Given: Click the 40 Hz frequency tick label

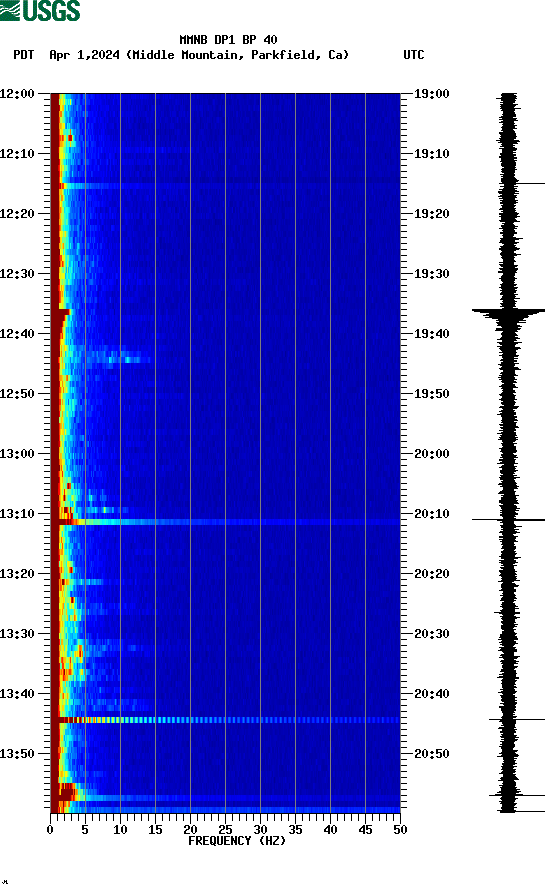Looking at the screenshot, I should pyautogui.click(x=330, y=830).
